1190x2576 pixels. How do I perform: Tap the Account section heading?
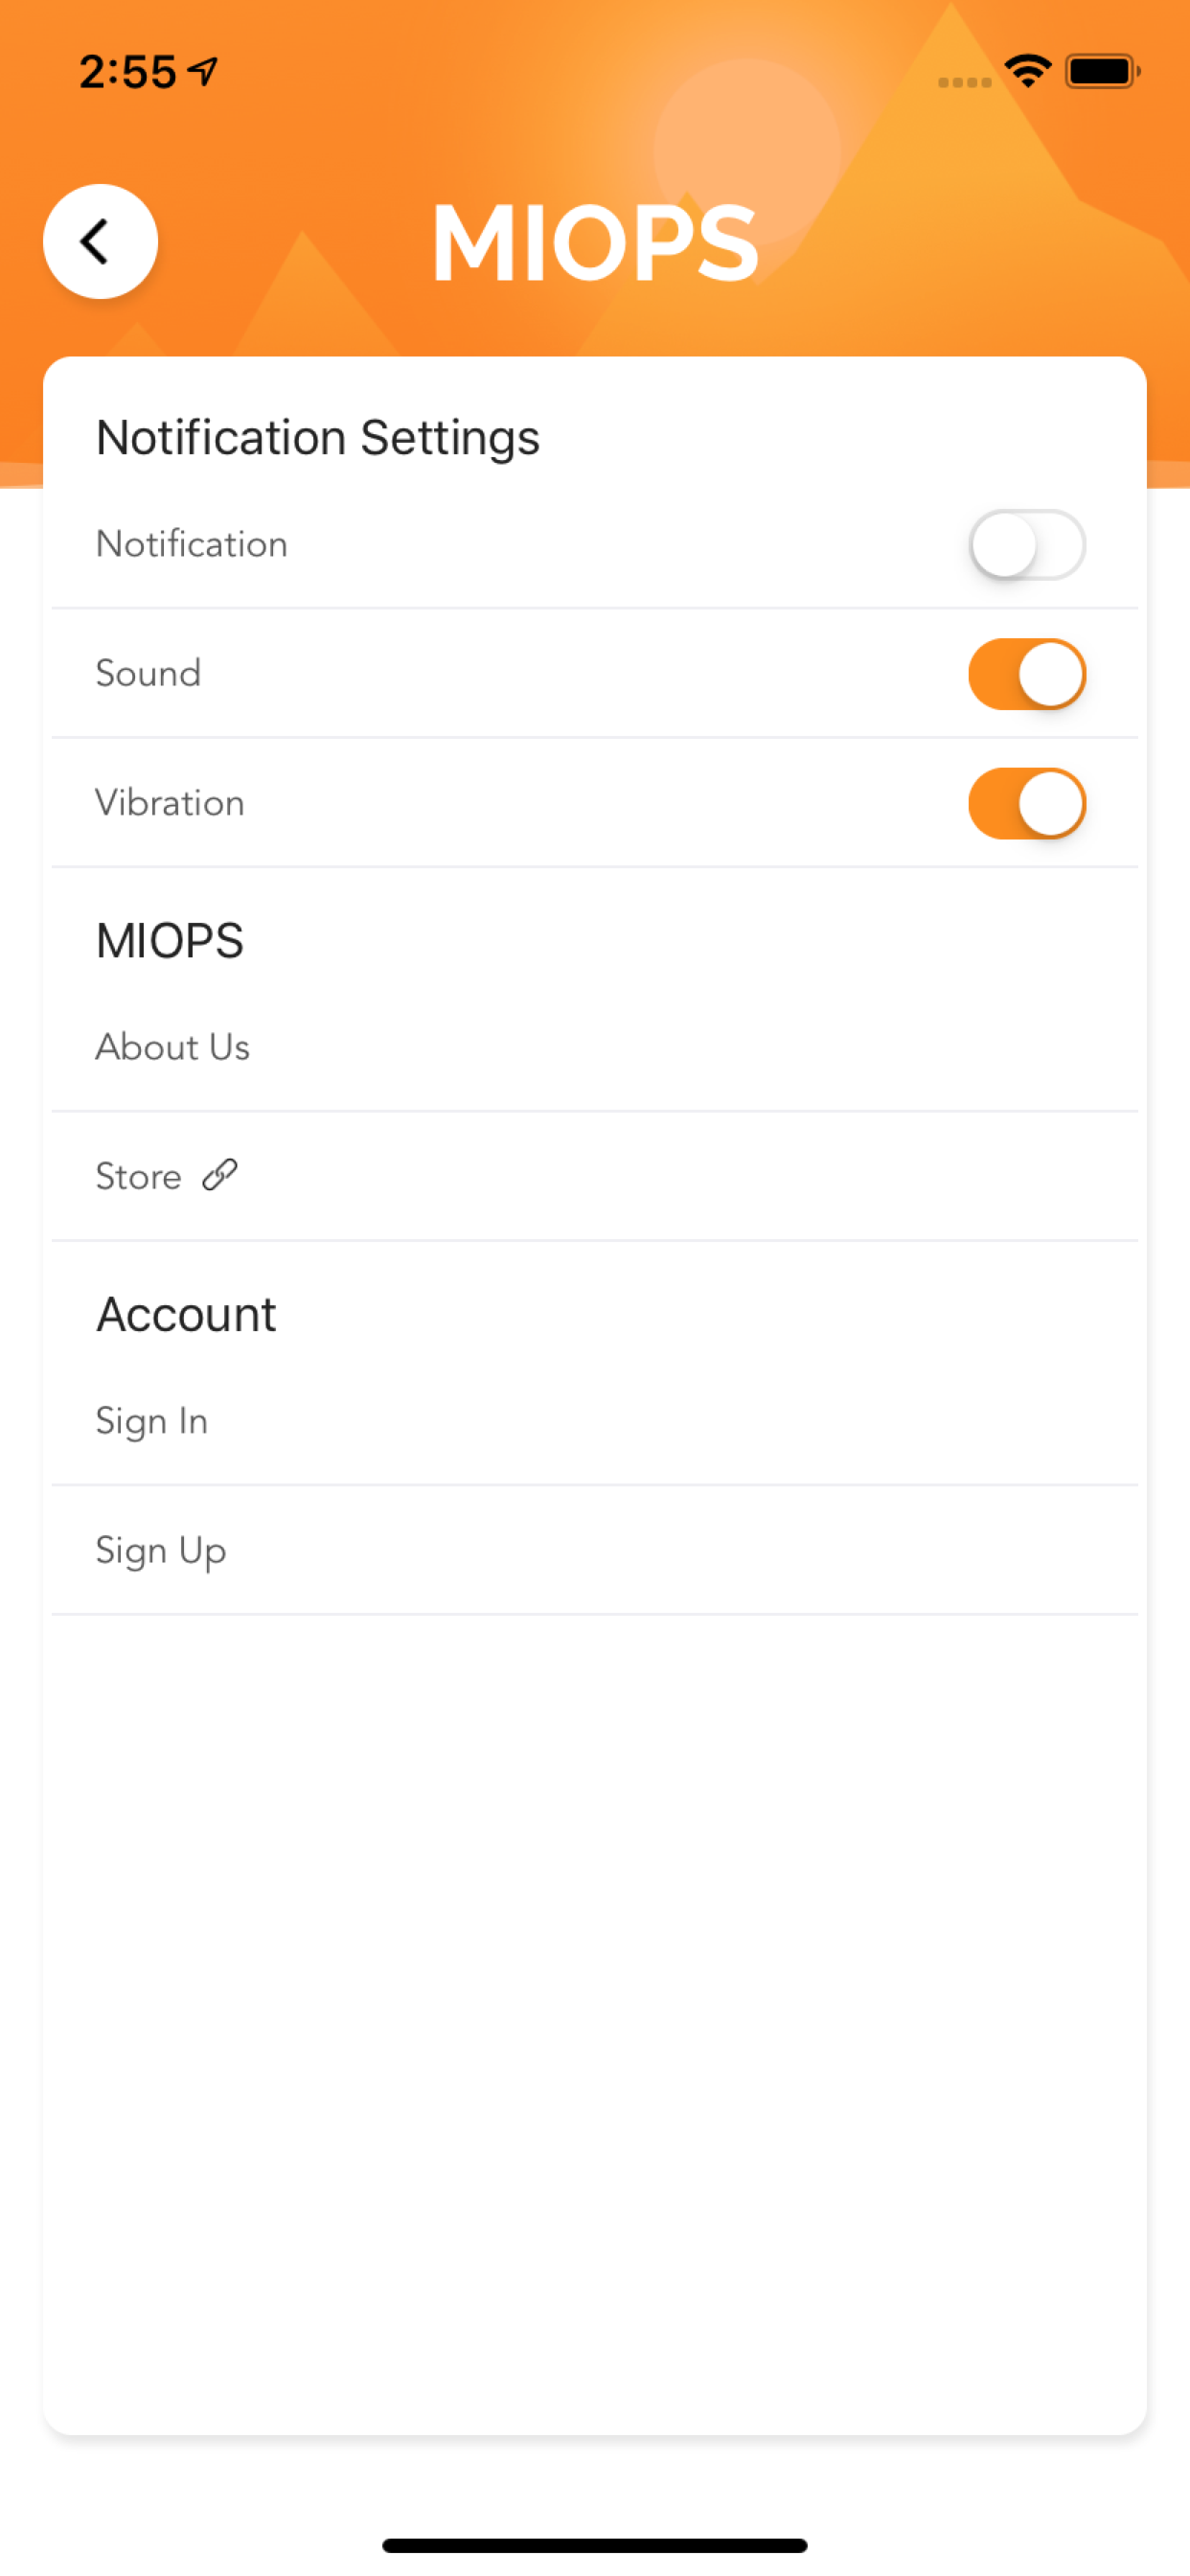pyautogui.click(x=186, y=1314)
